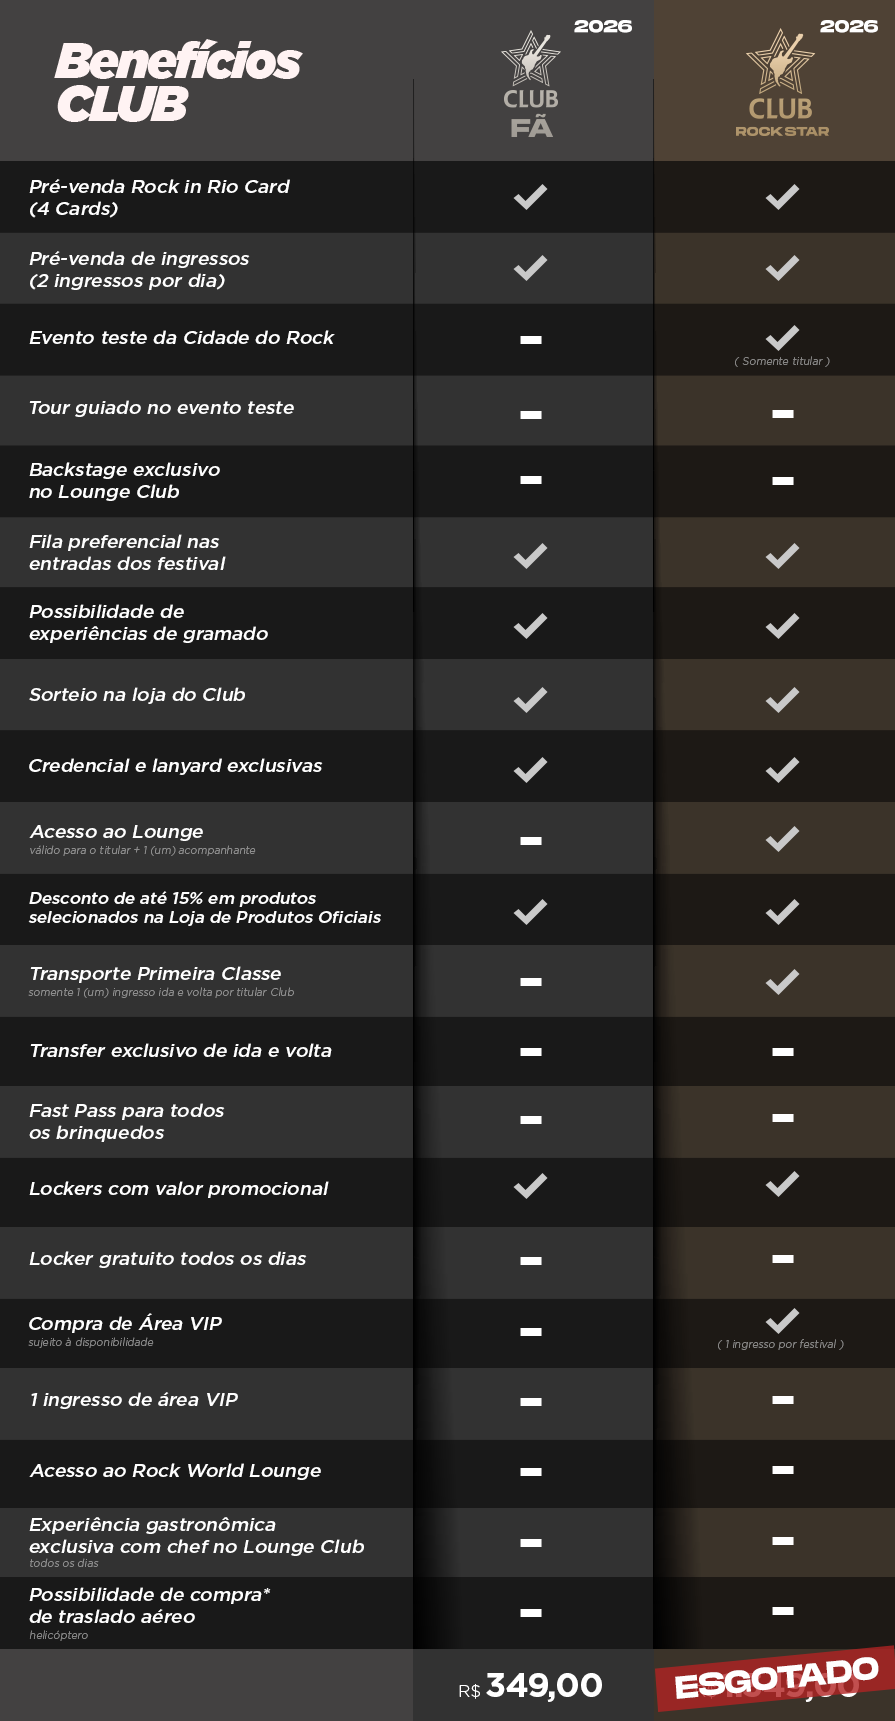Viewport: 895px width, 1721px height.
Task: Click the Possibilidade de compra de traslado aéreo label
Action: (x=149, y=1605)
